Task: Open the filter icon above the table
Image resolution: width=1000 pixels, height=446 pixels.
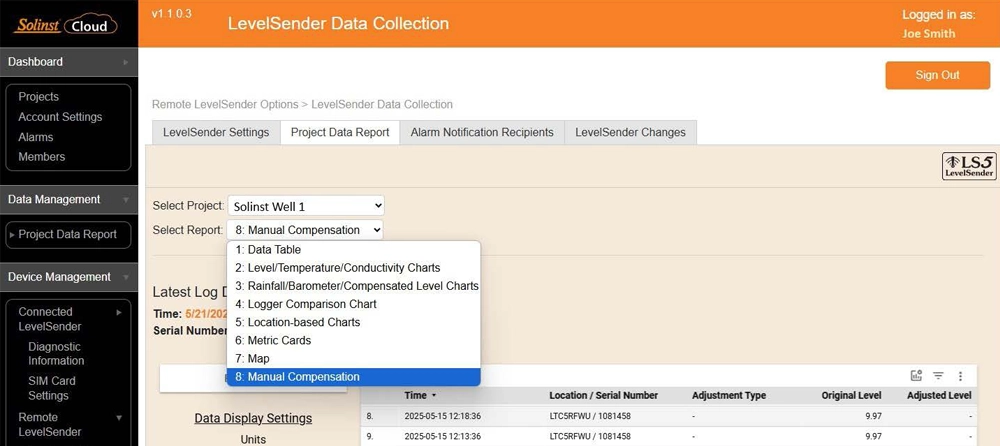Action: click(938, 376)
